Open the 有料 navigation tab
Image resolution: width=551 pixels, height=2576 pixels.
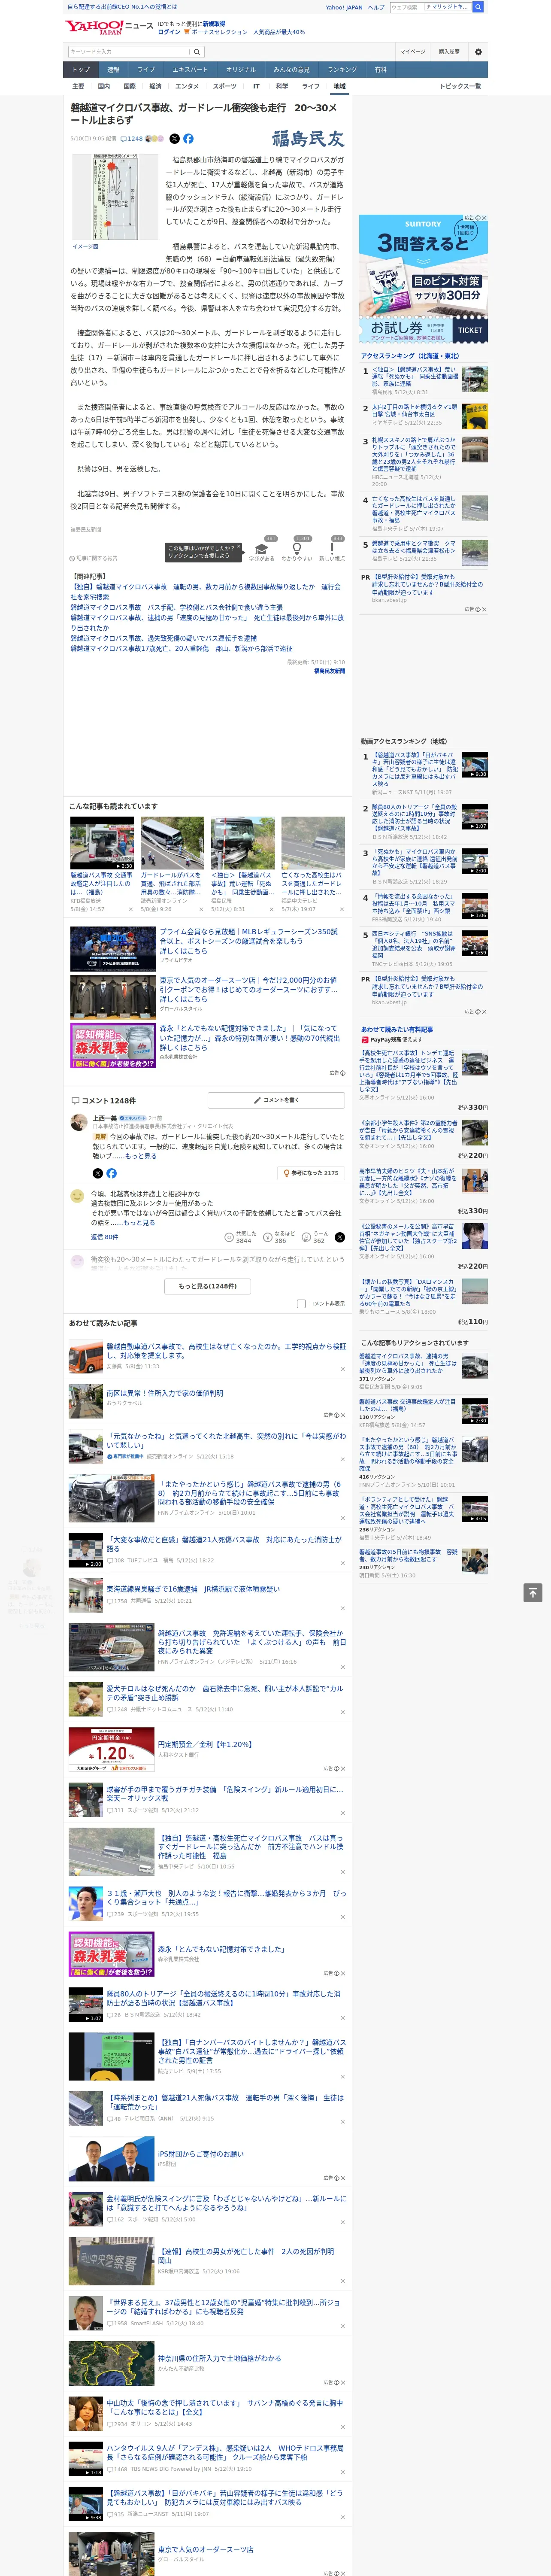[380, 70]
